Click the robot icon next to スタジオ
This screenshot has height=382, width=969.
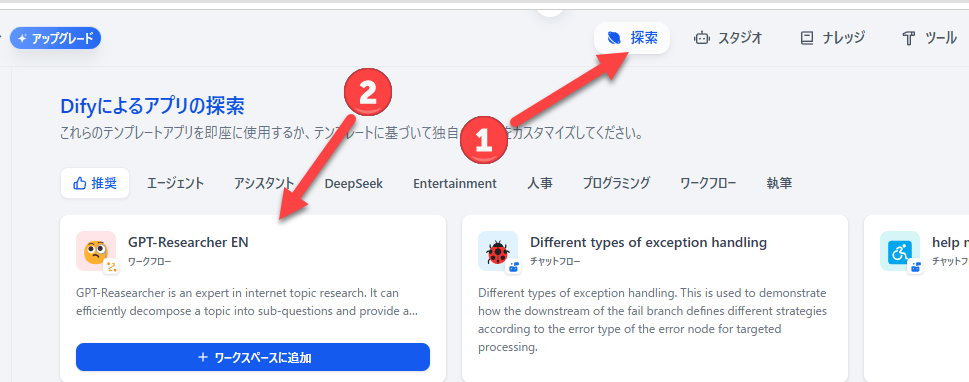tap(701, 38)
